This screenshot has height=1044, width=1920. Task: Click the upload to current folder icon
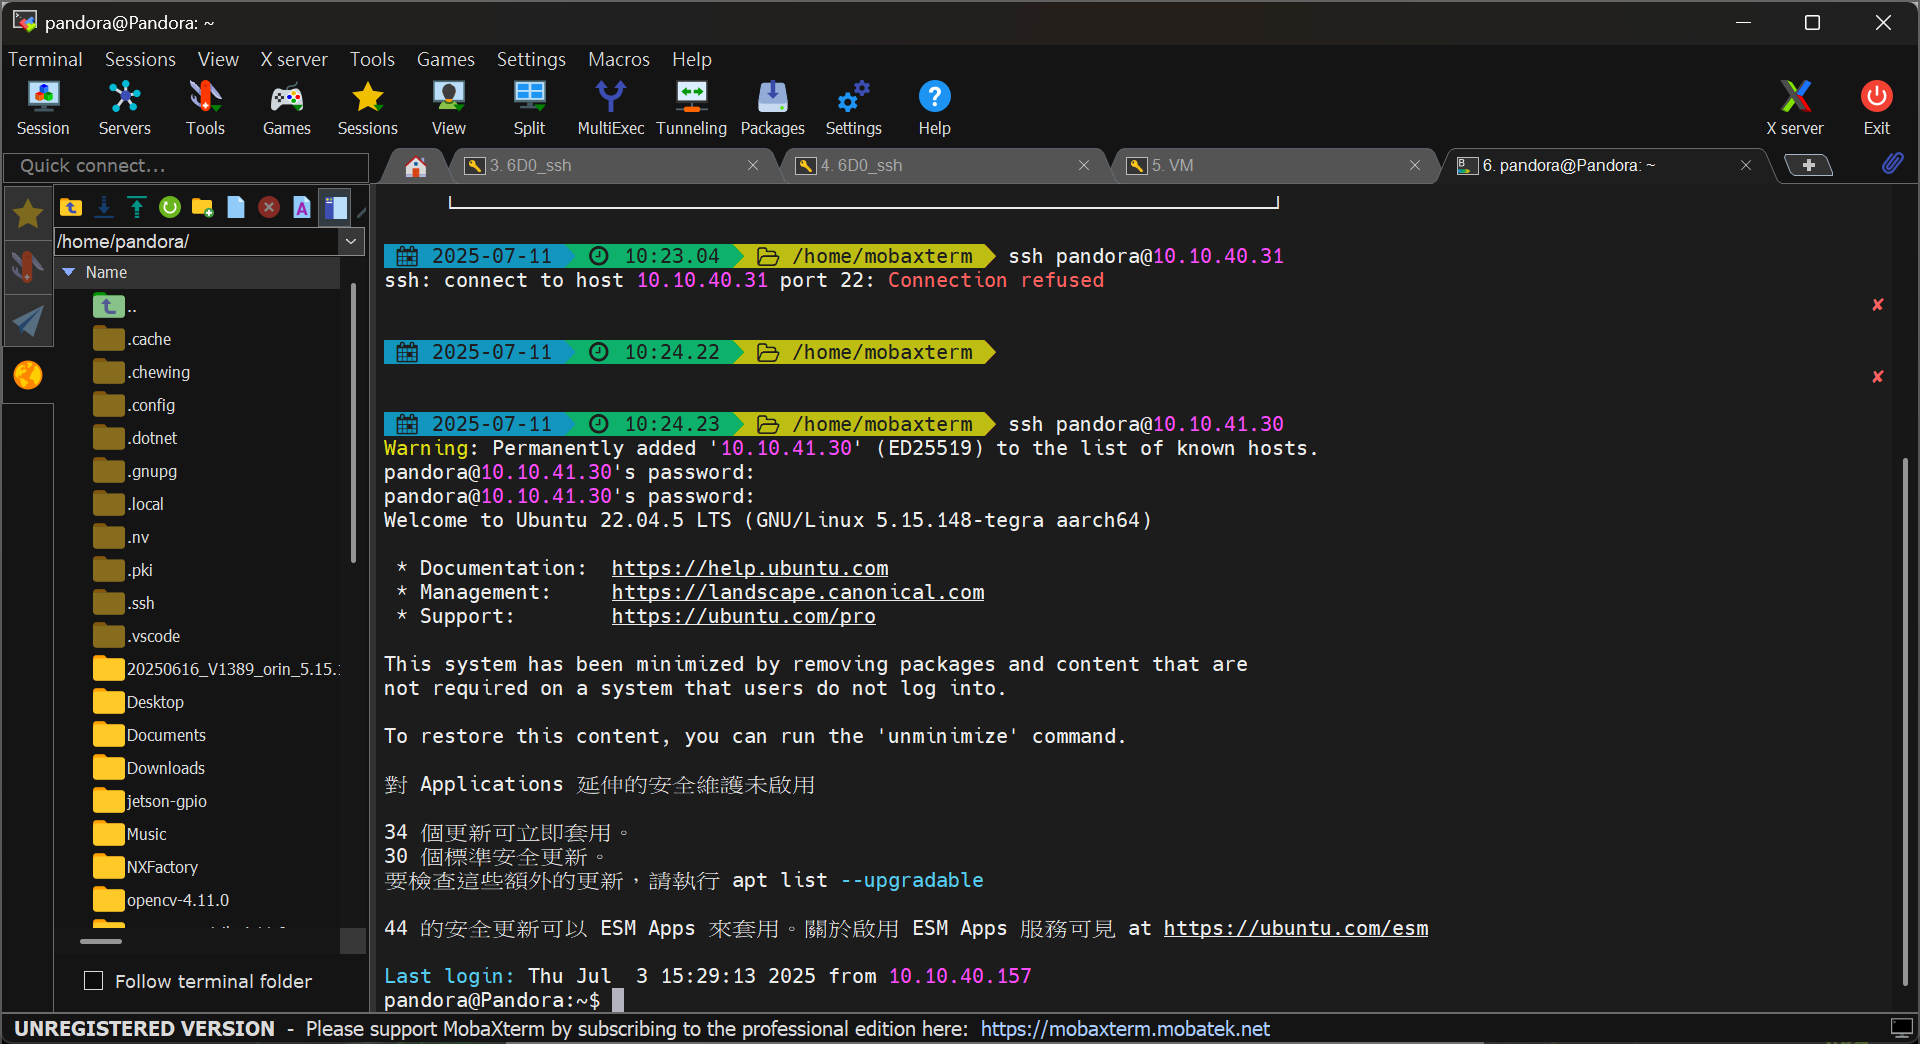pos(137,207)
